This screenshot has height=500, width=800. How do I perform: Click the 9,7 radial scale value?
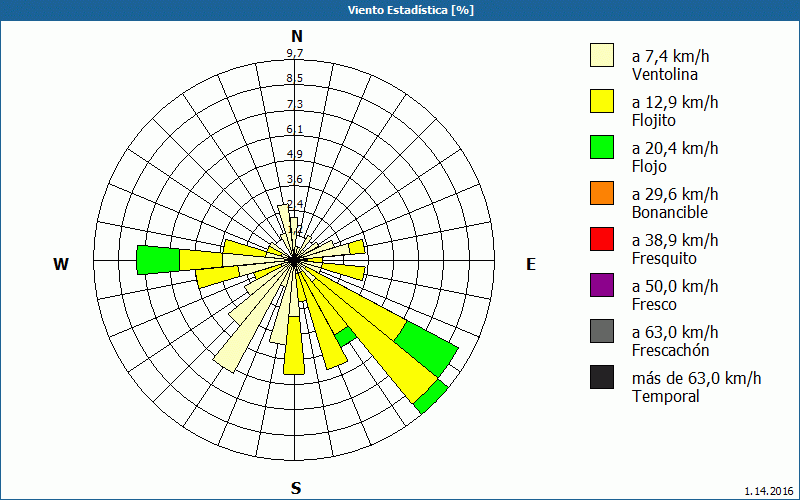[x=295, y=53]
